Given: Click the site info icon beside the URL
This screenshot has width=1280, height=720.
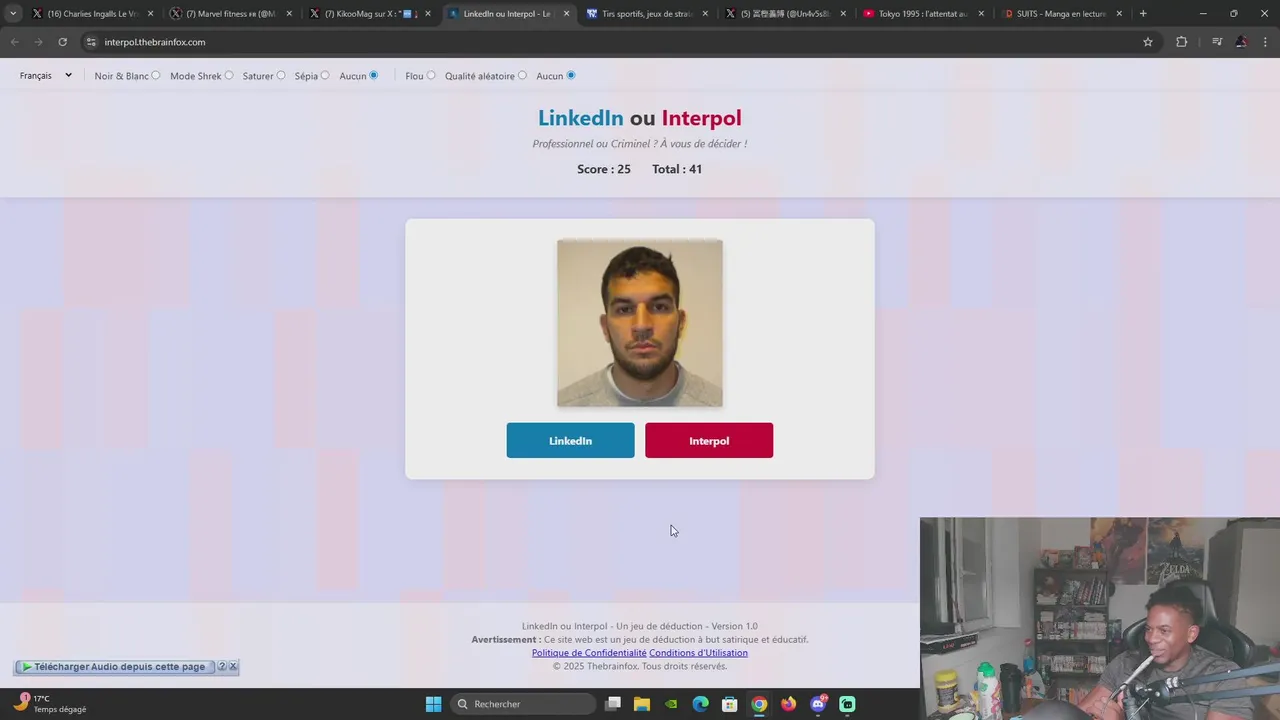Looking at the screenshot, I should tap(91, 42).
